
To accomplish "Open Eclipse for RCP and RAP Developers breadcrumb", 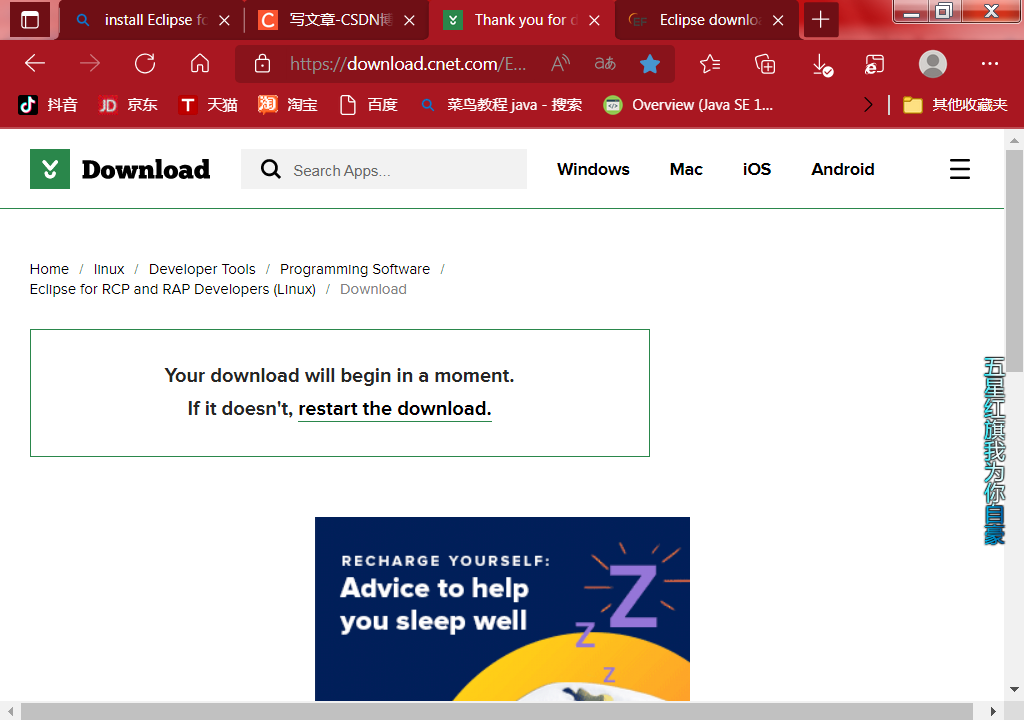I will [172, 289].
